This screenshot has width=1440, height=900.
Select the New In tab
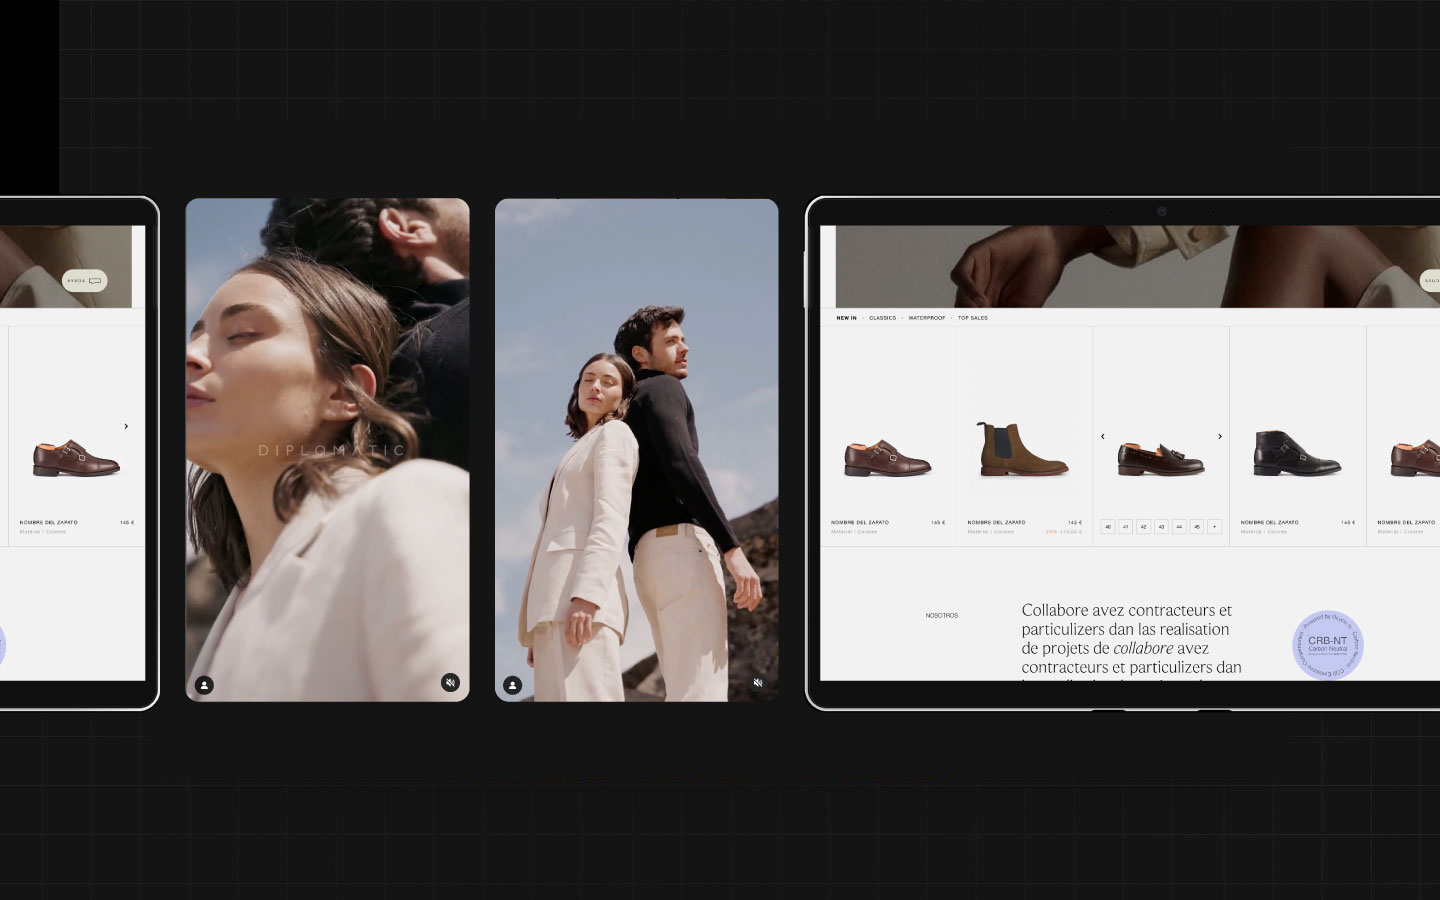pos(846,318)
